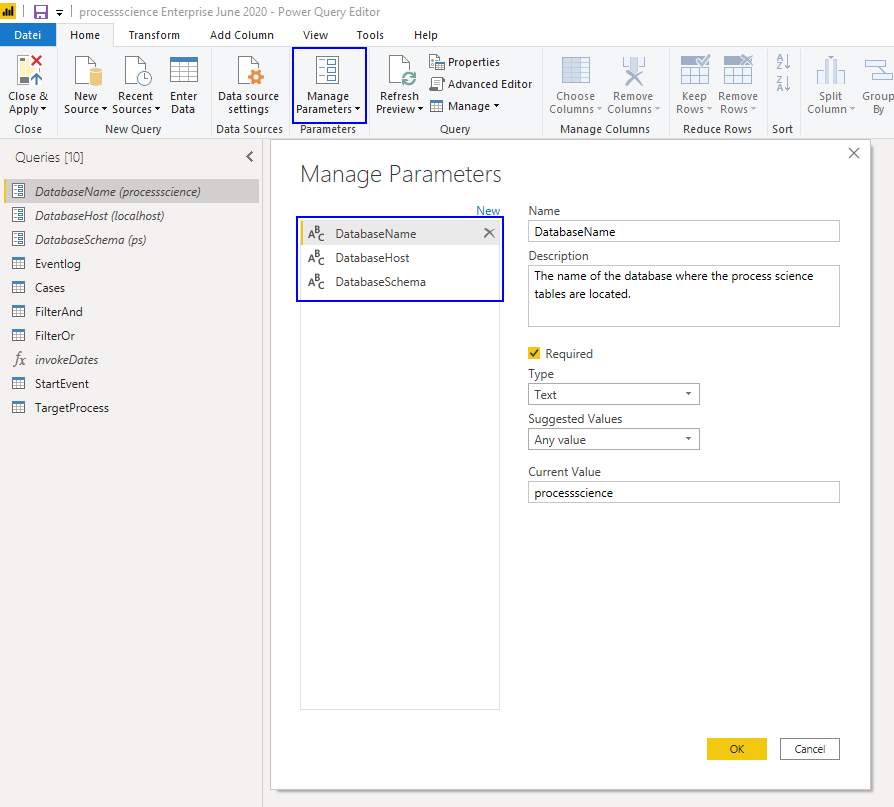Open query Properties

(x=465, y=62)
